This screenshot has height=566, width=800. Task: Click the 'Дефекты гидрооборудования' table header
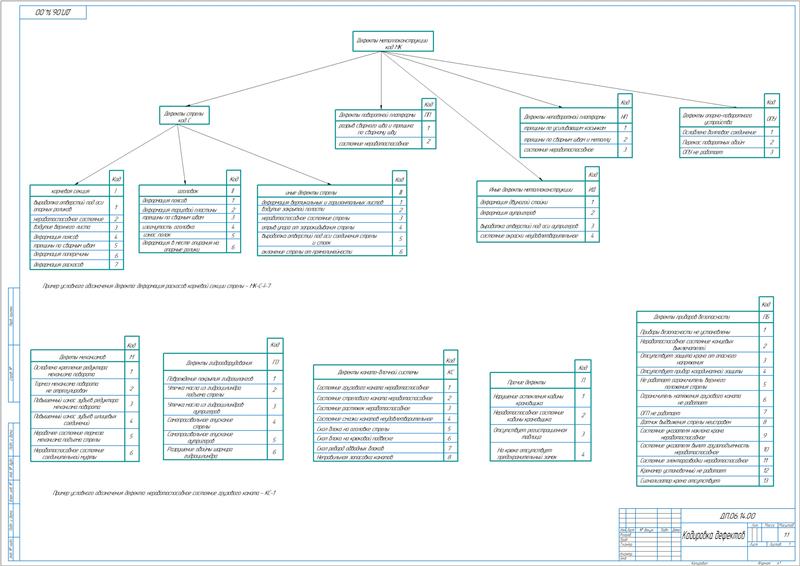(x=215, y=363)
